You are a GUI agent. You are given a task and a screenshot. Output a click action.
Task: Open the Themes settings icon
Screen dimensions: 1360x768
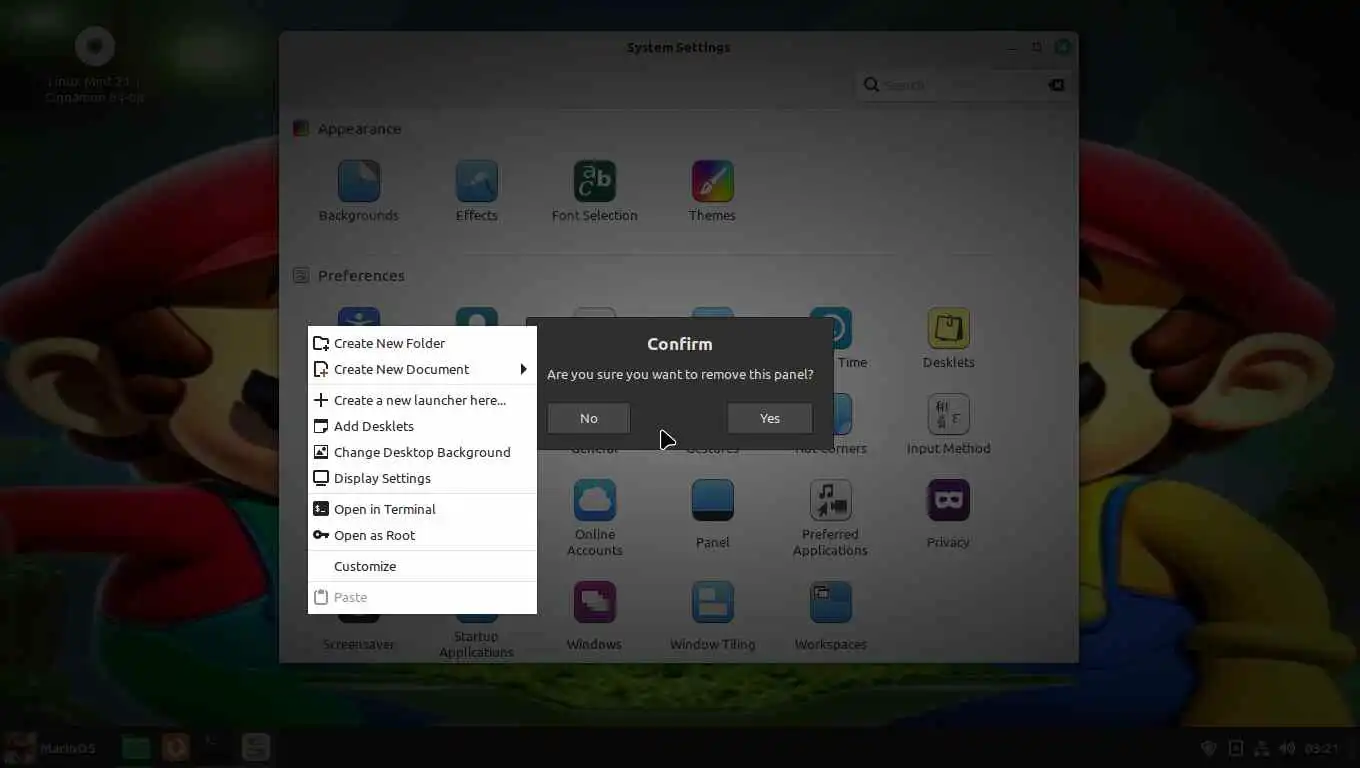pyautogui.click(x=712, y=181)
